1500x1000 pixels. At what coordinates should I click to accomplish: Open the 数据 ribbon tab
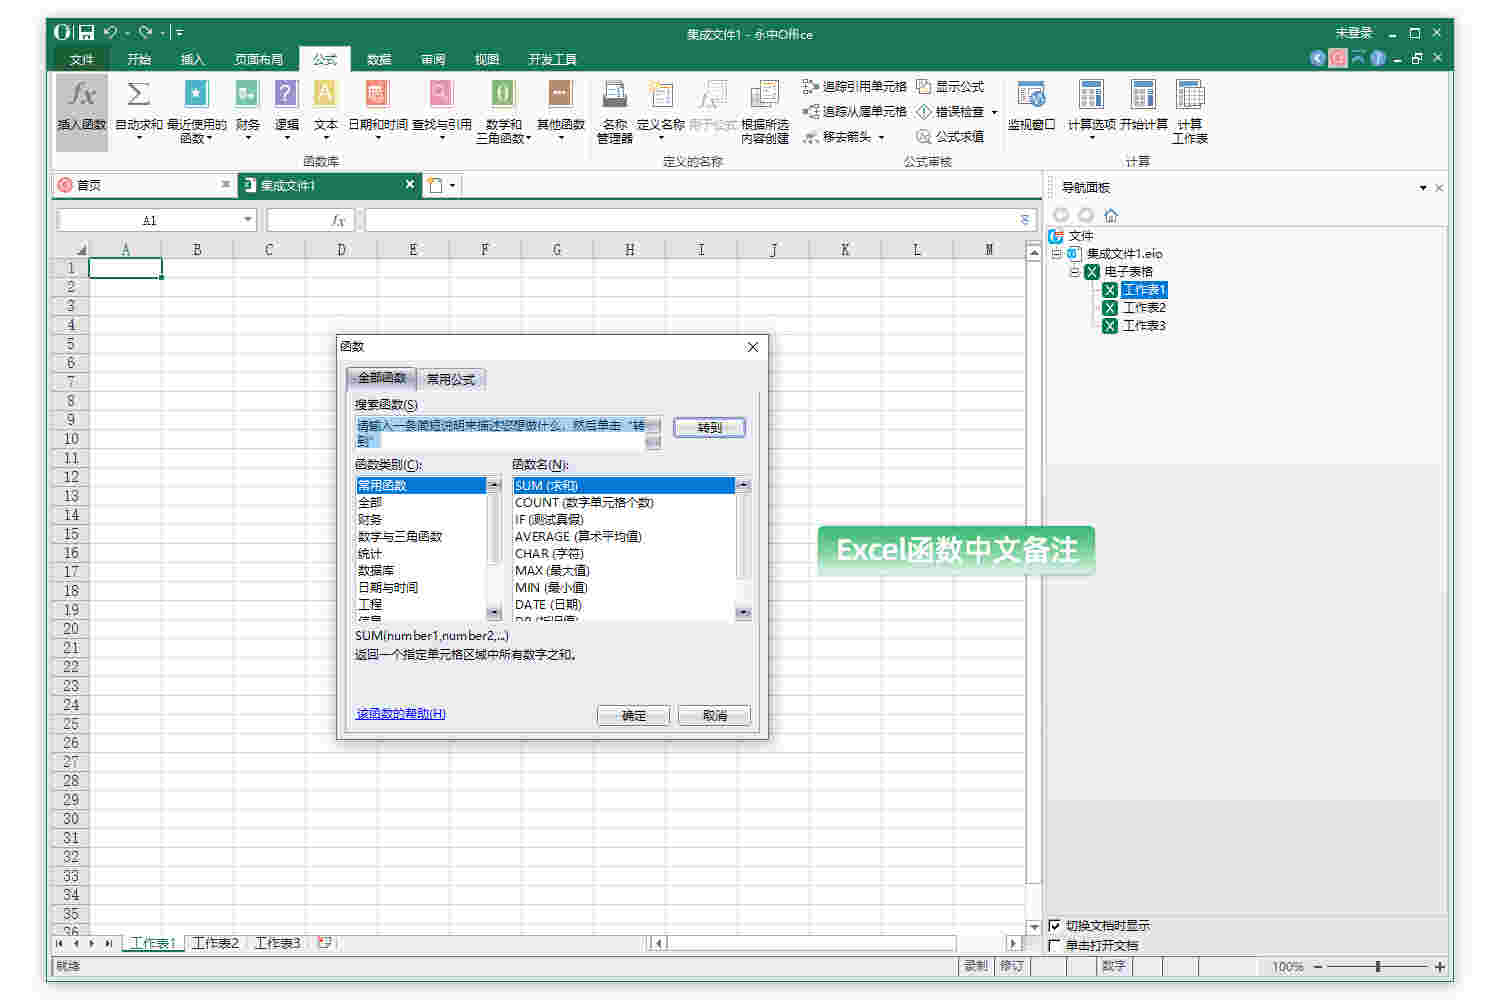(x=378, y=59)
